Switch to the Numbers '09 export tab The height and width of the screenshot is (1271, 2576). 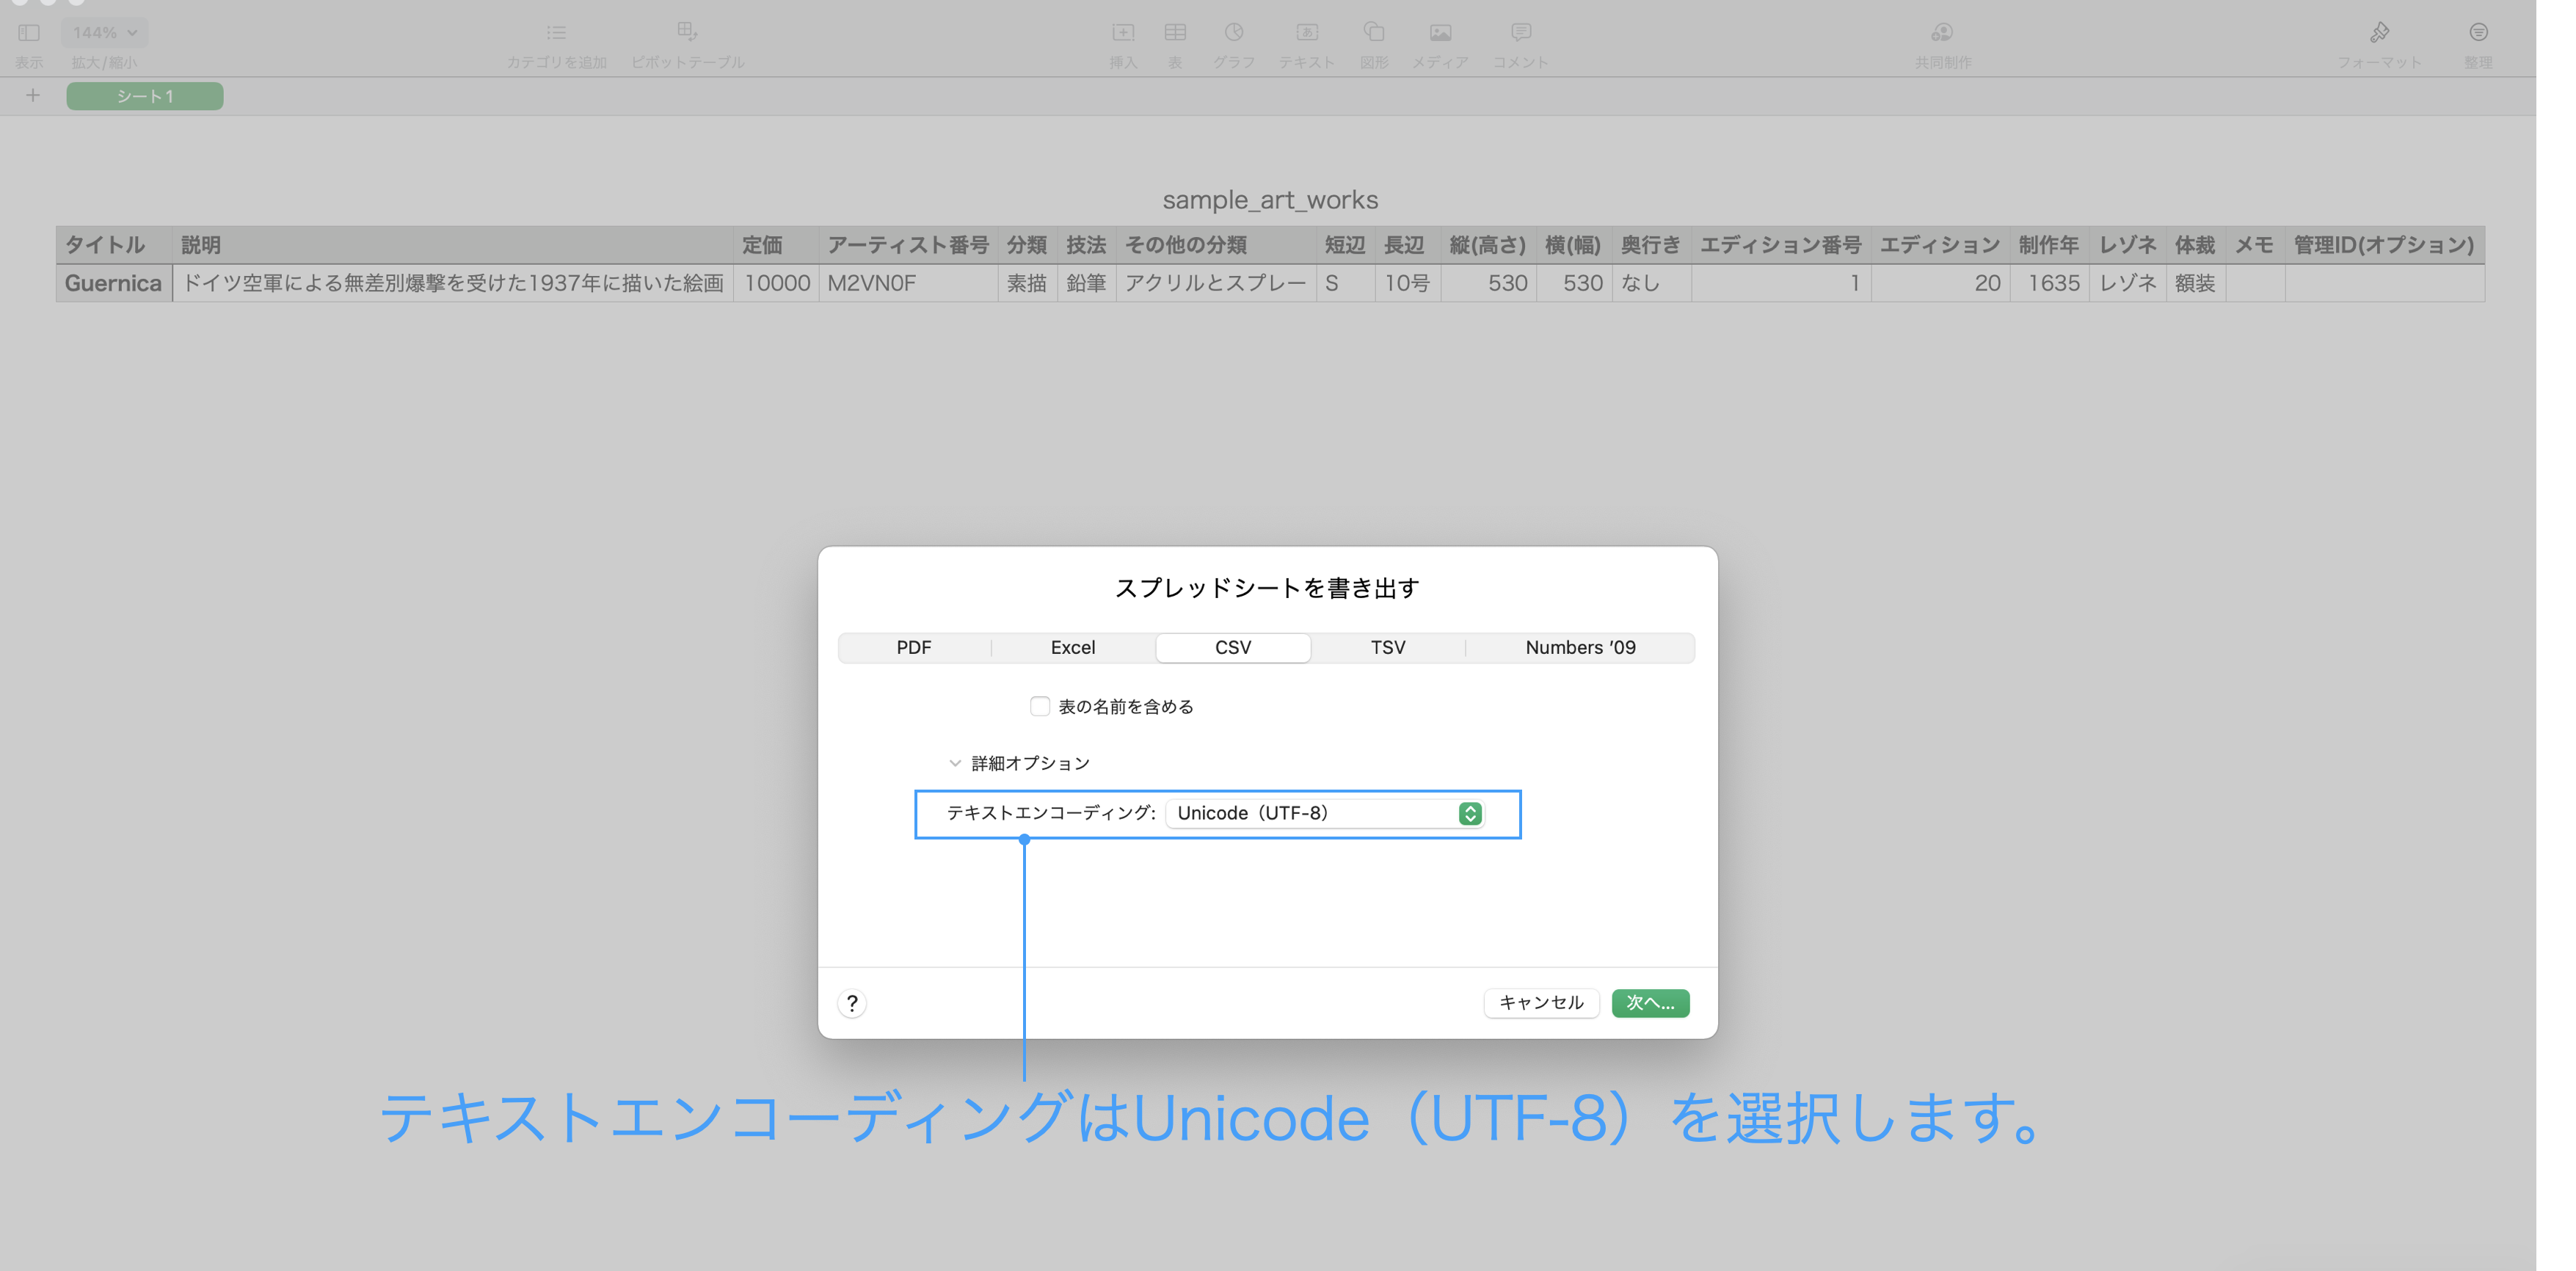pyautogui.click(x=1580, y=647)
